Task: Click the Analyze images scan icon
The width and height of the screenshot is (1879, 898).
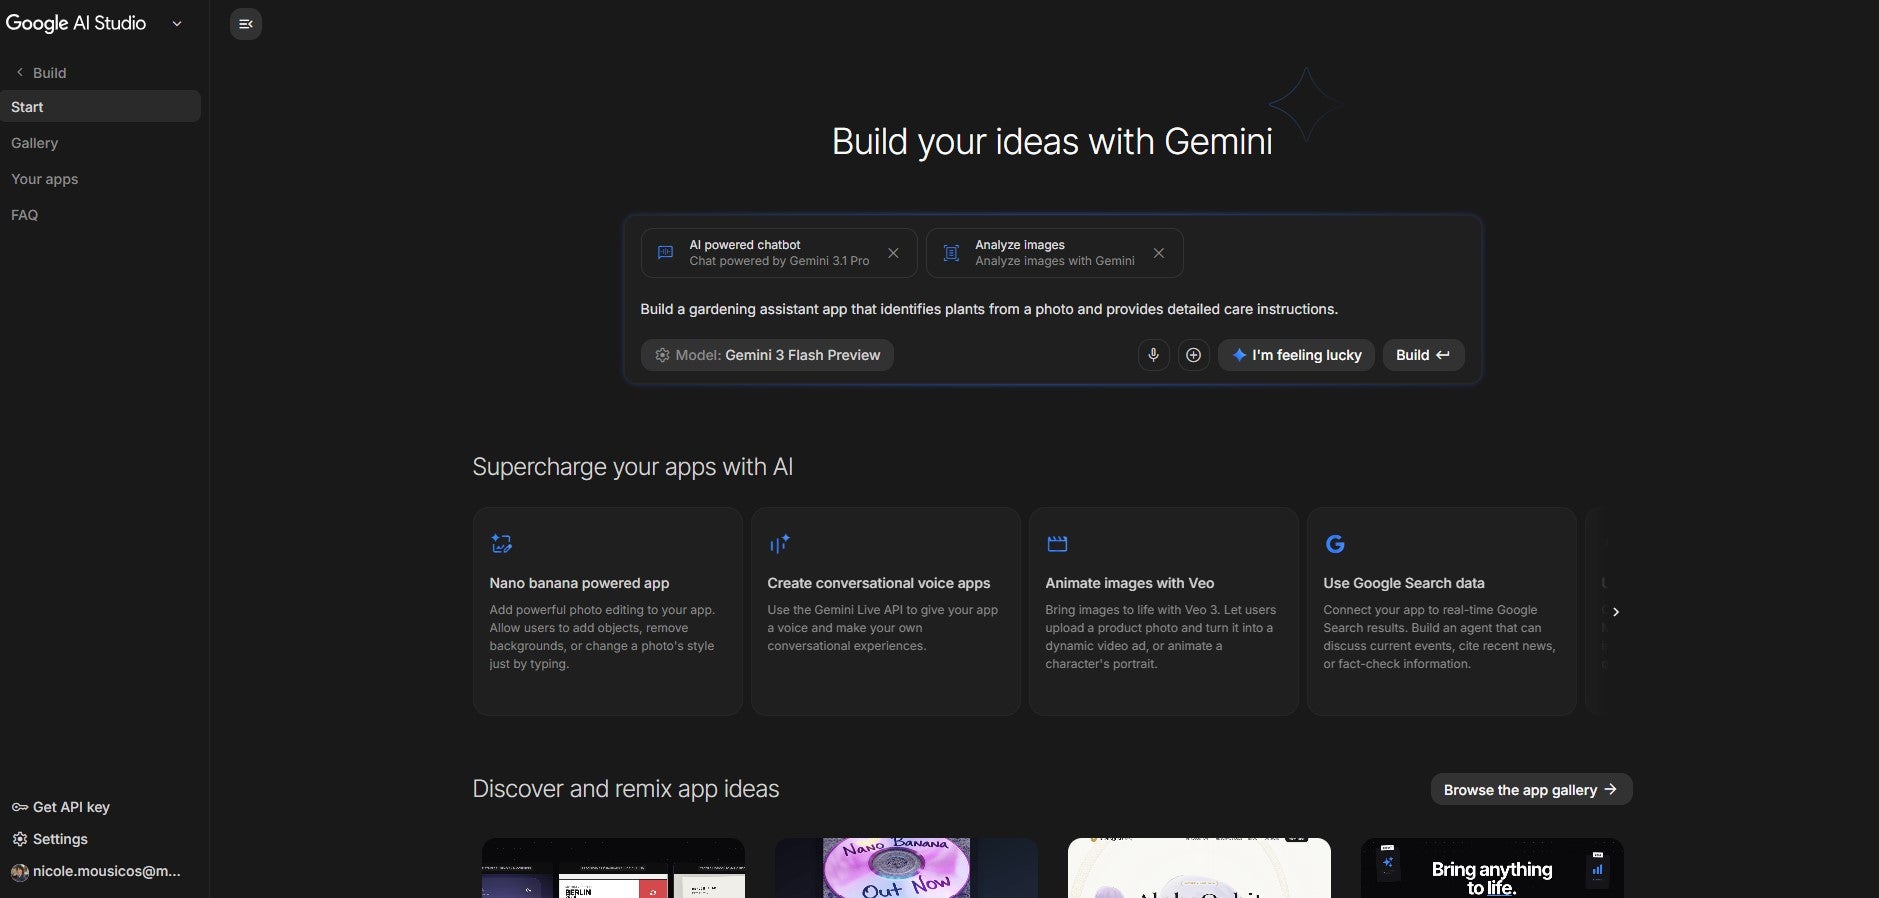Action: pyautogui.click(x=951, y=253)
